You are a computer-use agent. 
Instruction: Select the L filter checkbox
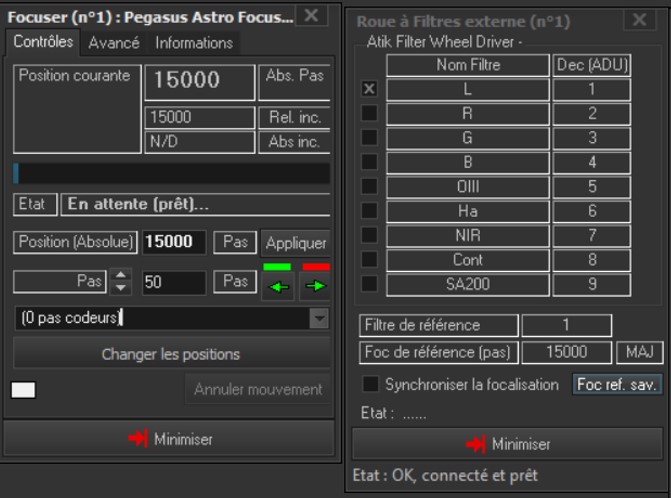point(370,89)
